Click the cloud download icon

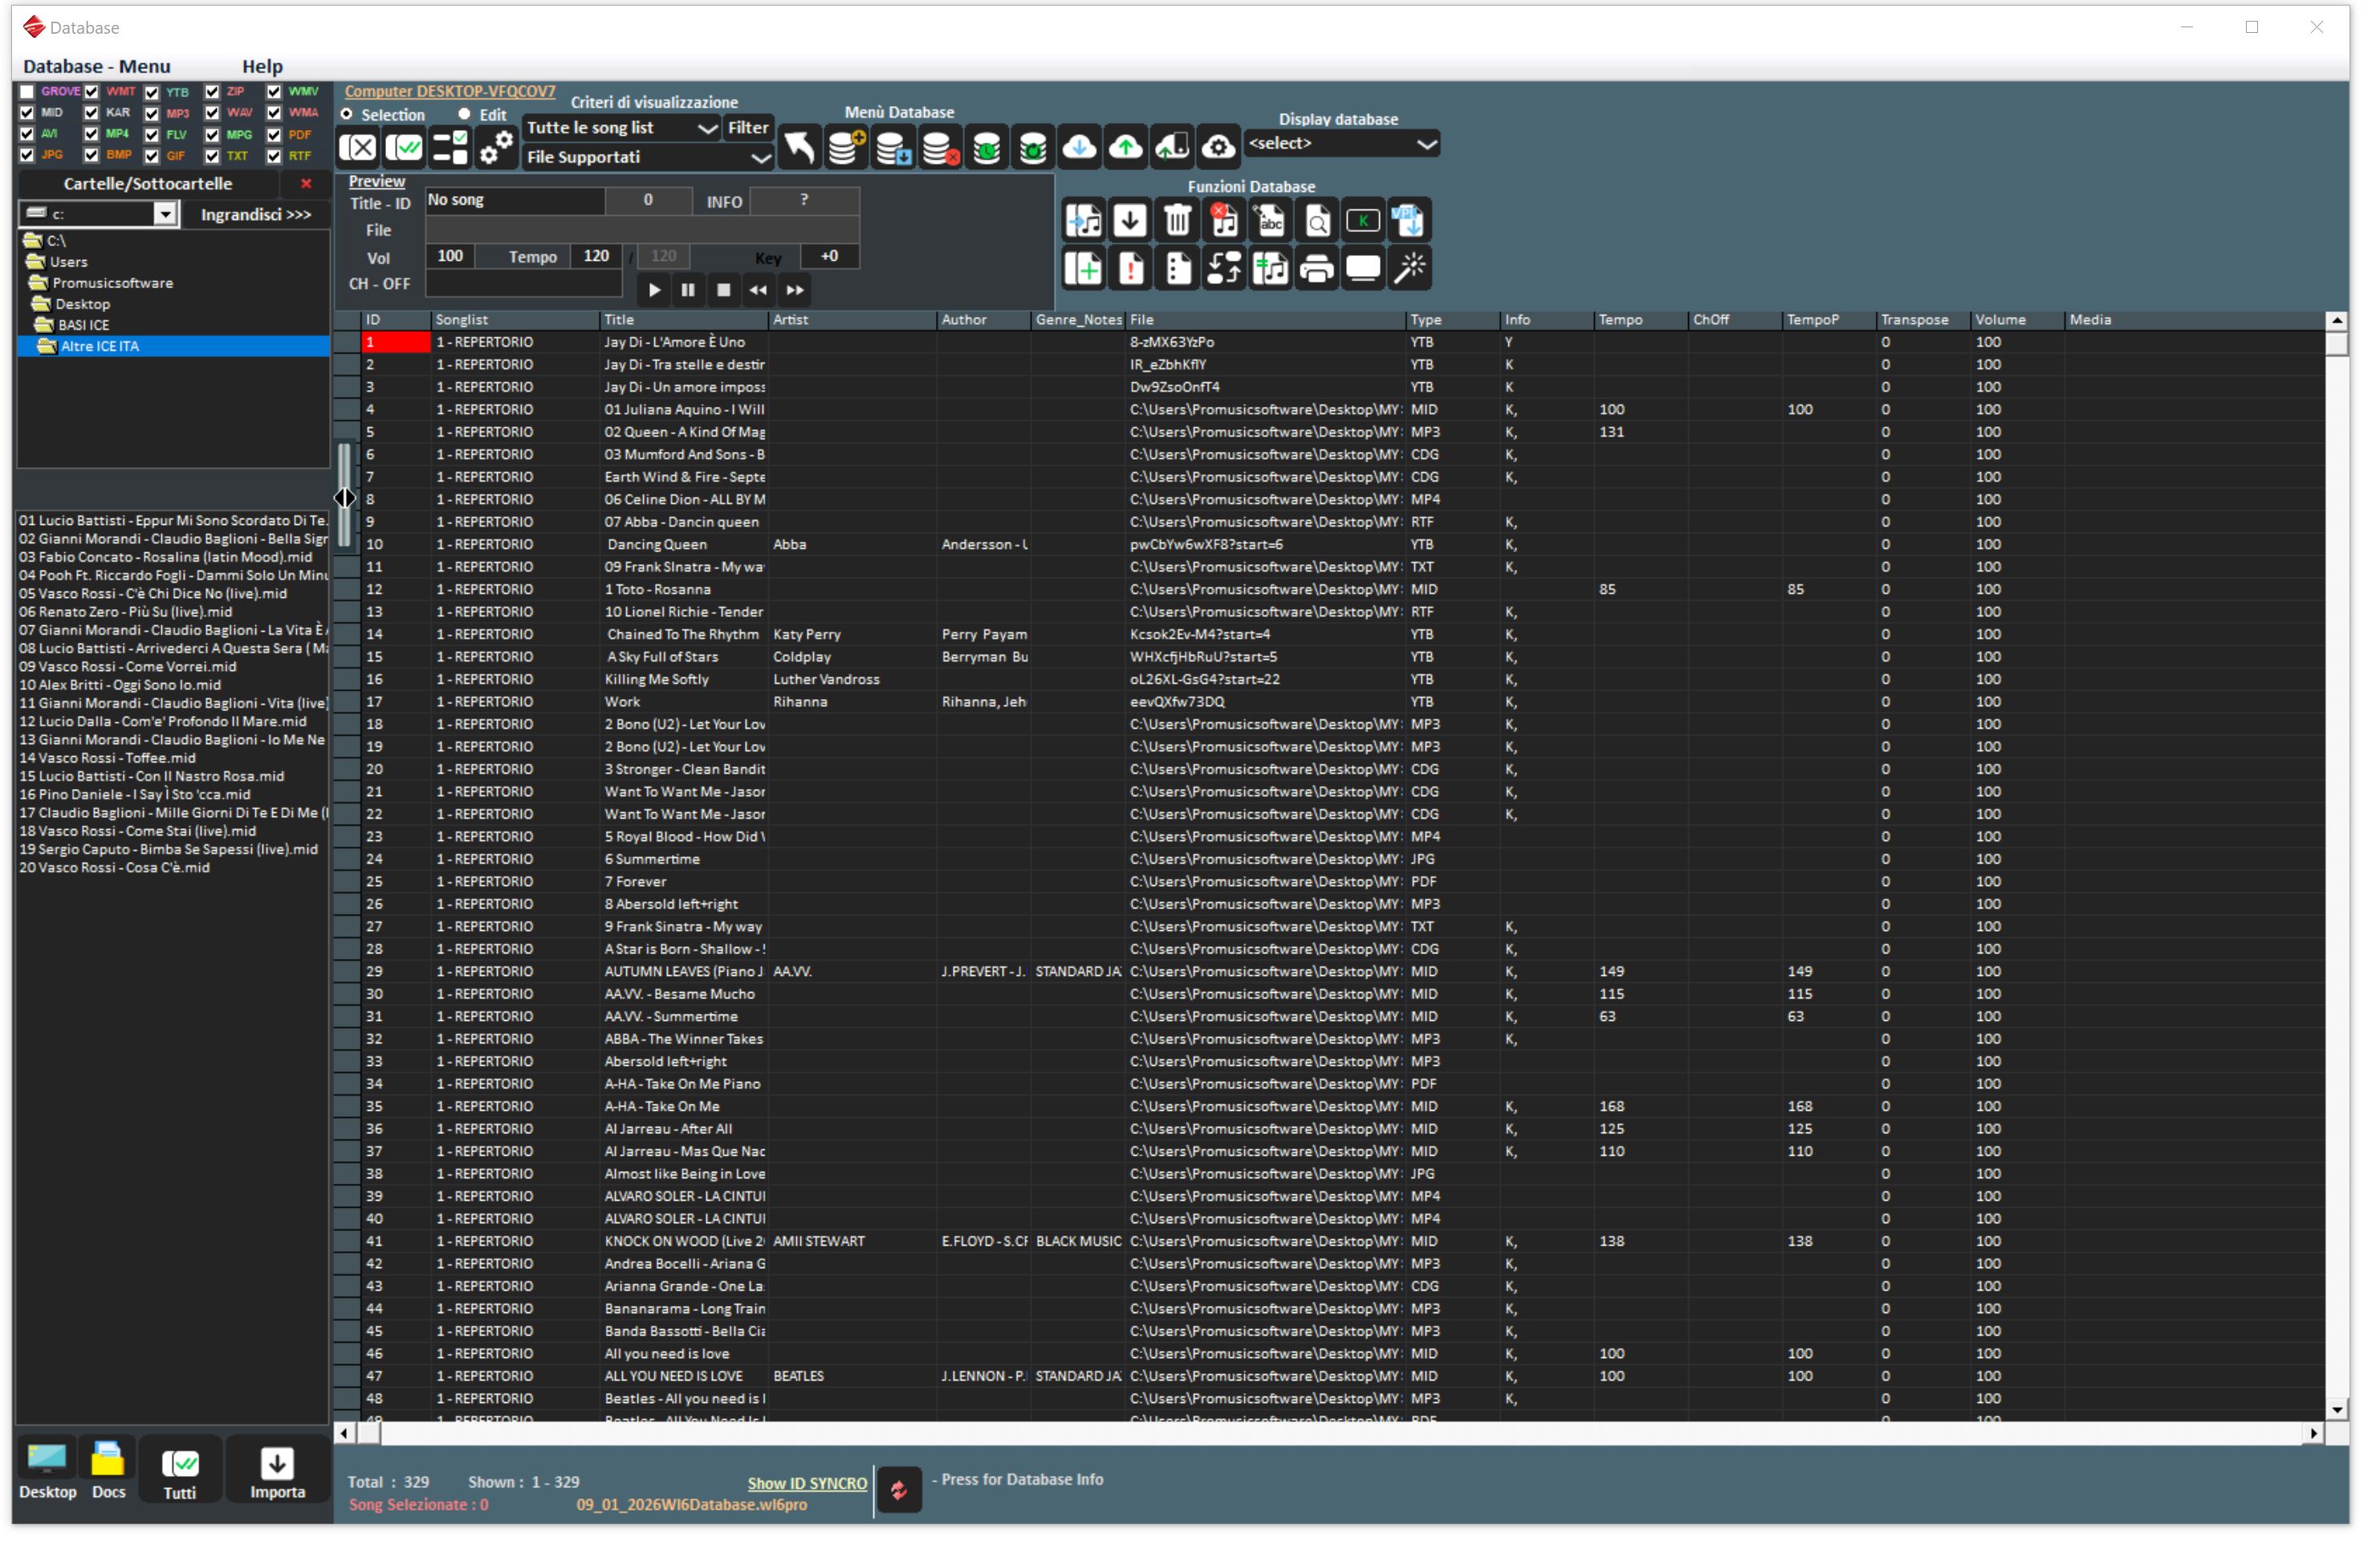[x=1079, y=148]
